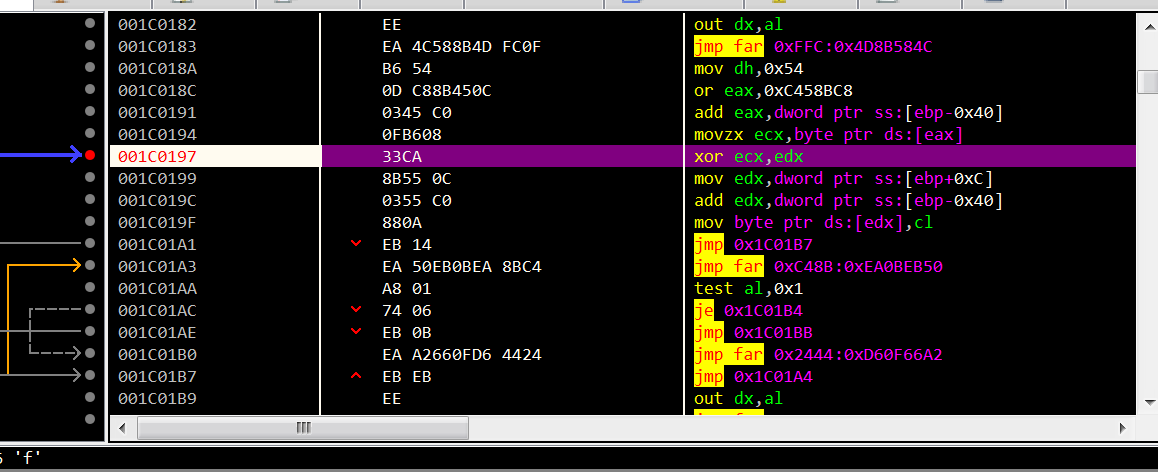Click the jump-down chevron next to EB 14

357,244
